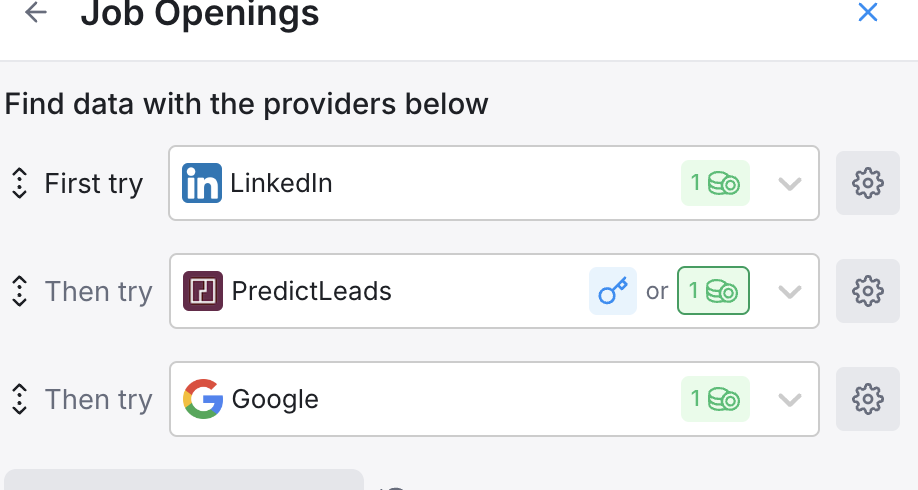This screenshot has height=490, width=918.
Task: Click the Google 1 credit badge
Action: [714, 399]
